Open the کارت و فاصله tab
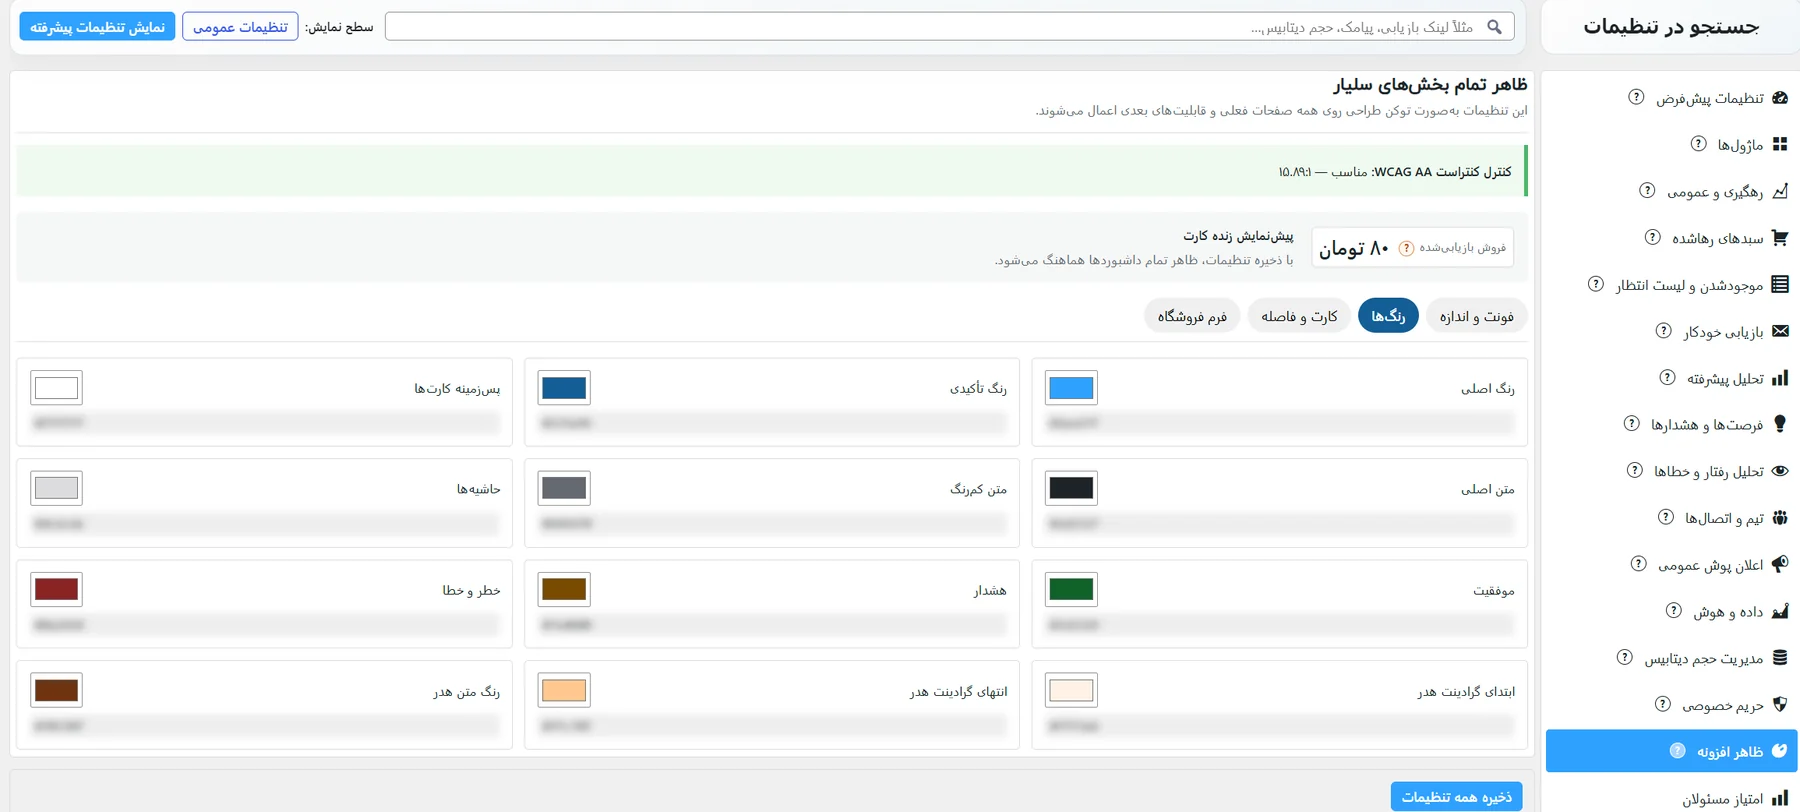The image size is (1800, 812). (1299, 316)
